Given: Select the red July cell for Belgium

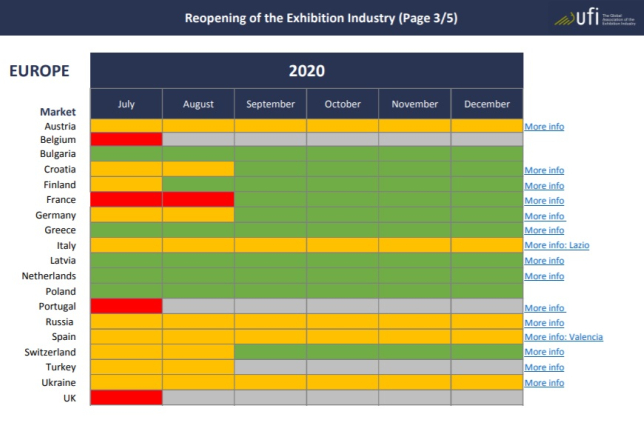Looking at the screenshot, I should click(x=126, y=139).
